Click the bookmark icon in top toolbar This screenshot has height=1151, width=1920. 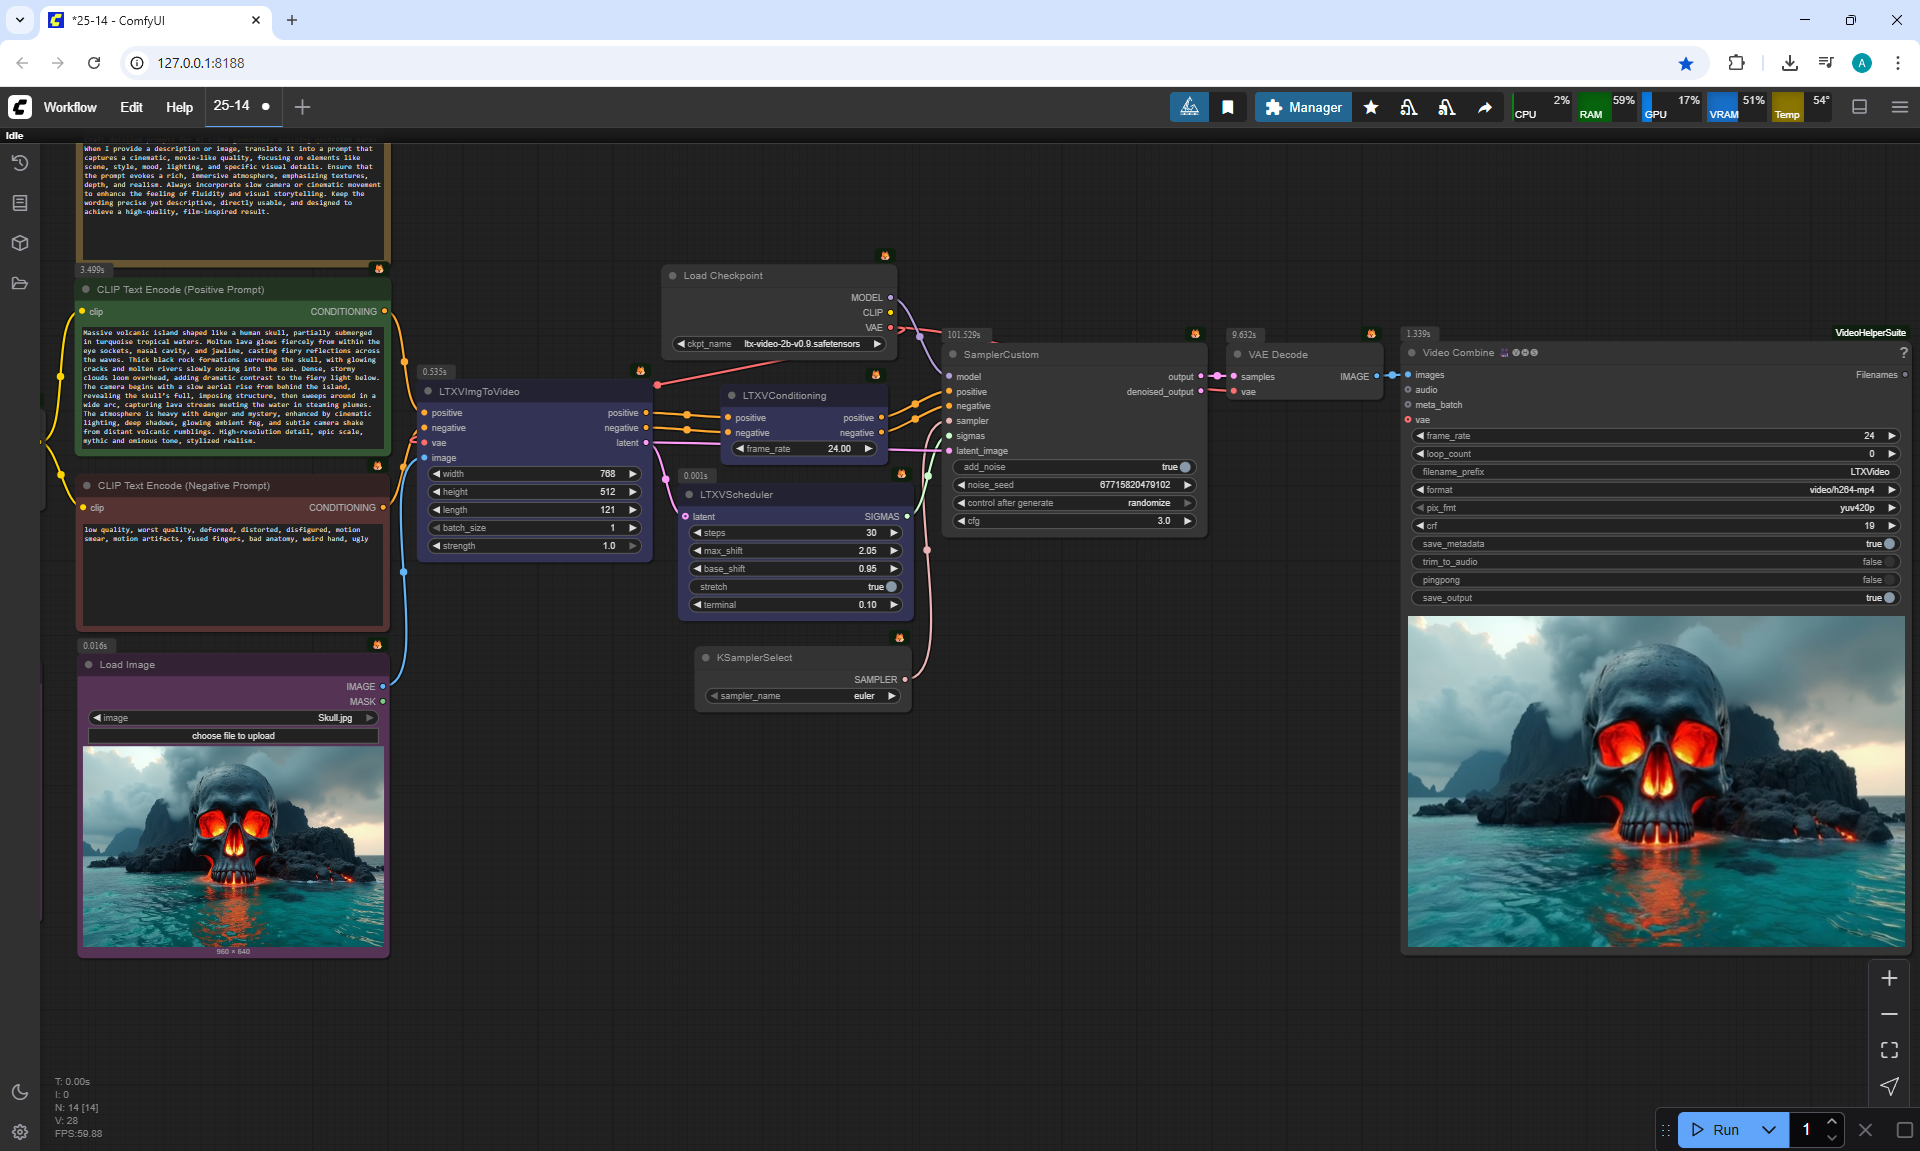coord(1228,107)
